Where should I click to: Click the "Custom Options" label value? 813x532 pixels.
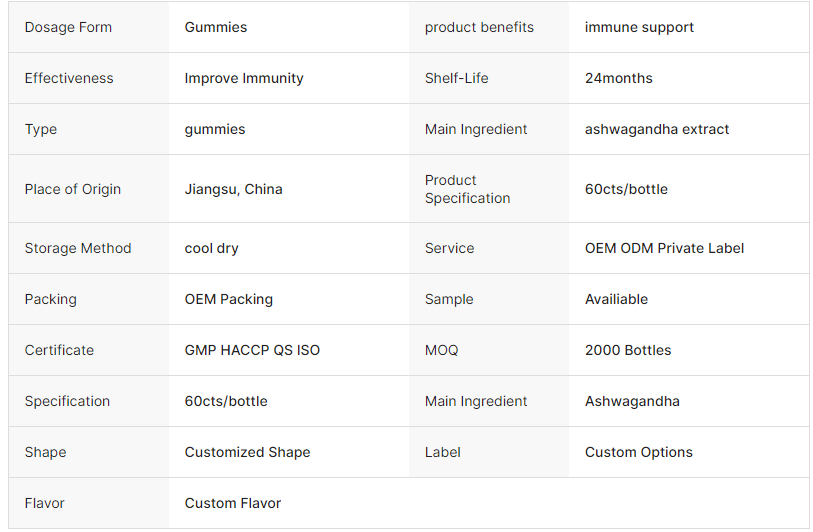[638, 452]
